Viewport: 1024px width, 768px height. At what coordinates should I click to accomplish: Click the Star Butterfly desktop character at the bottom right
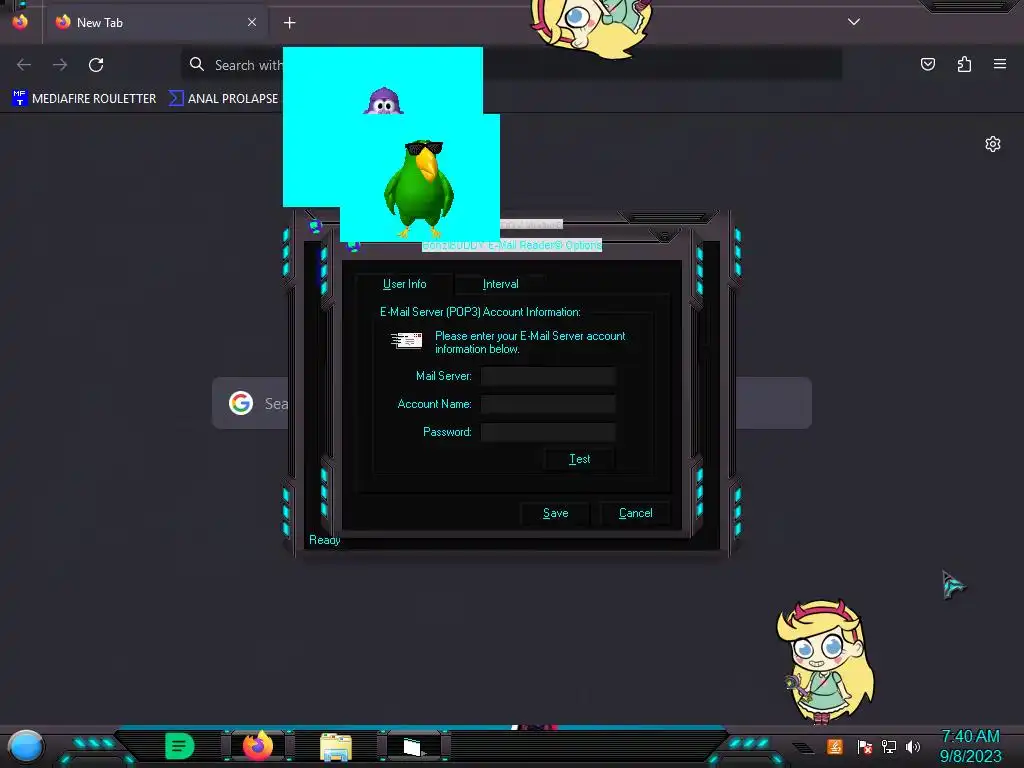click(825, 662)
